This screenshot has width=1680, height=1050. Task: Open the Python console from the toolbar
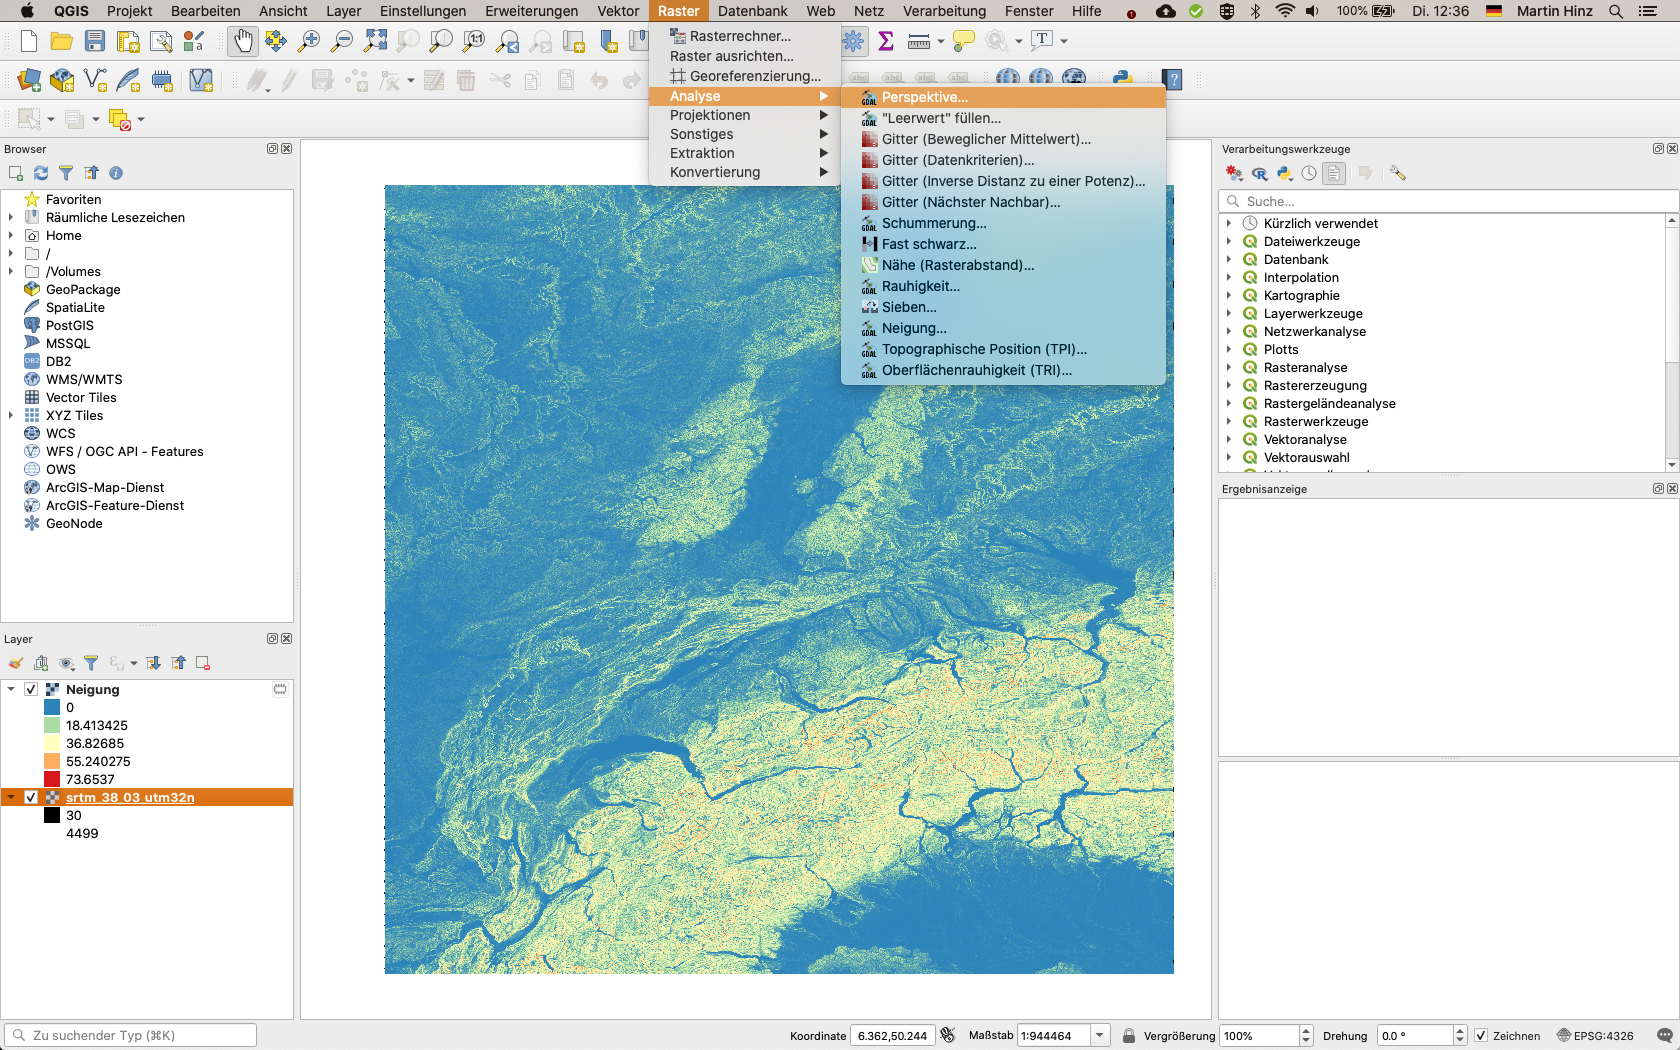pos(1122,79)
